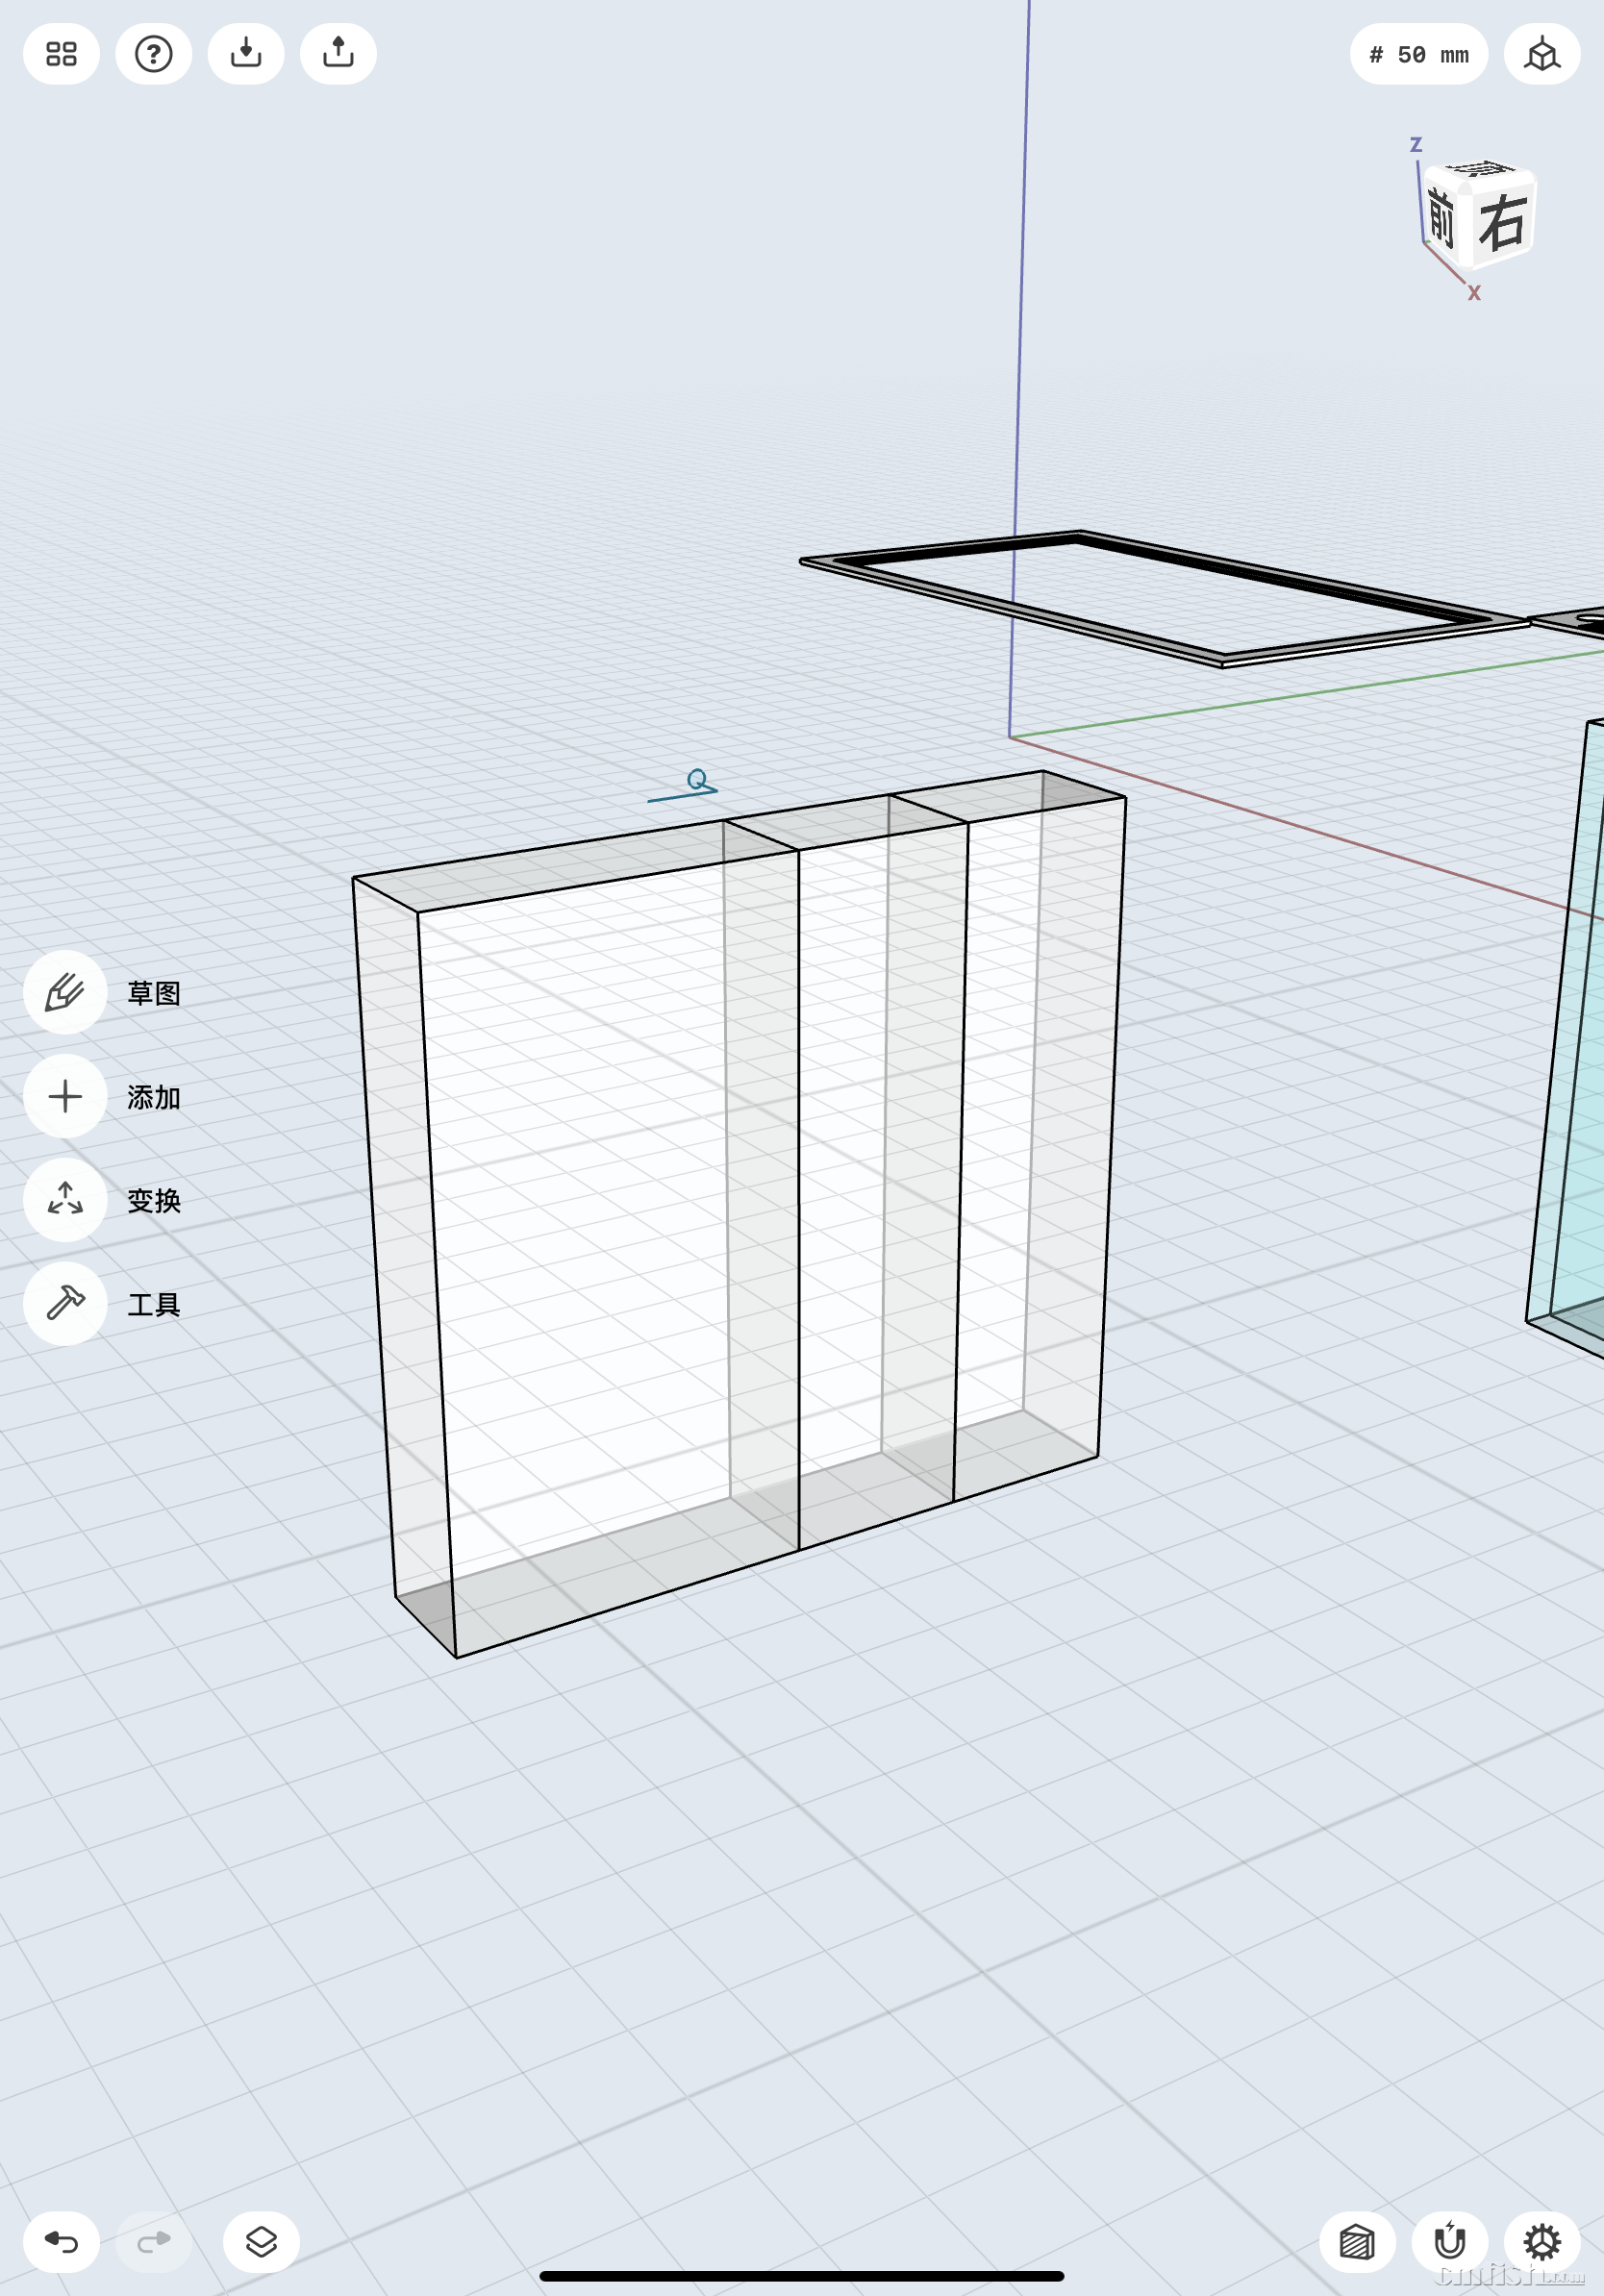Open the gear settings menu
This screenshot has width=1604, height=2296.
click(x=1541, y=2242)
